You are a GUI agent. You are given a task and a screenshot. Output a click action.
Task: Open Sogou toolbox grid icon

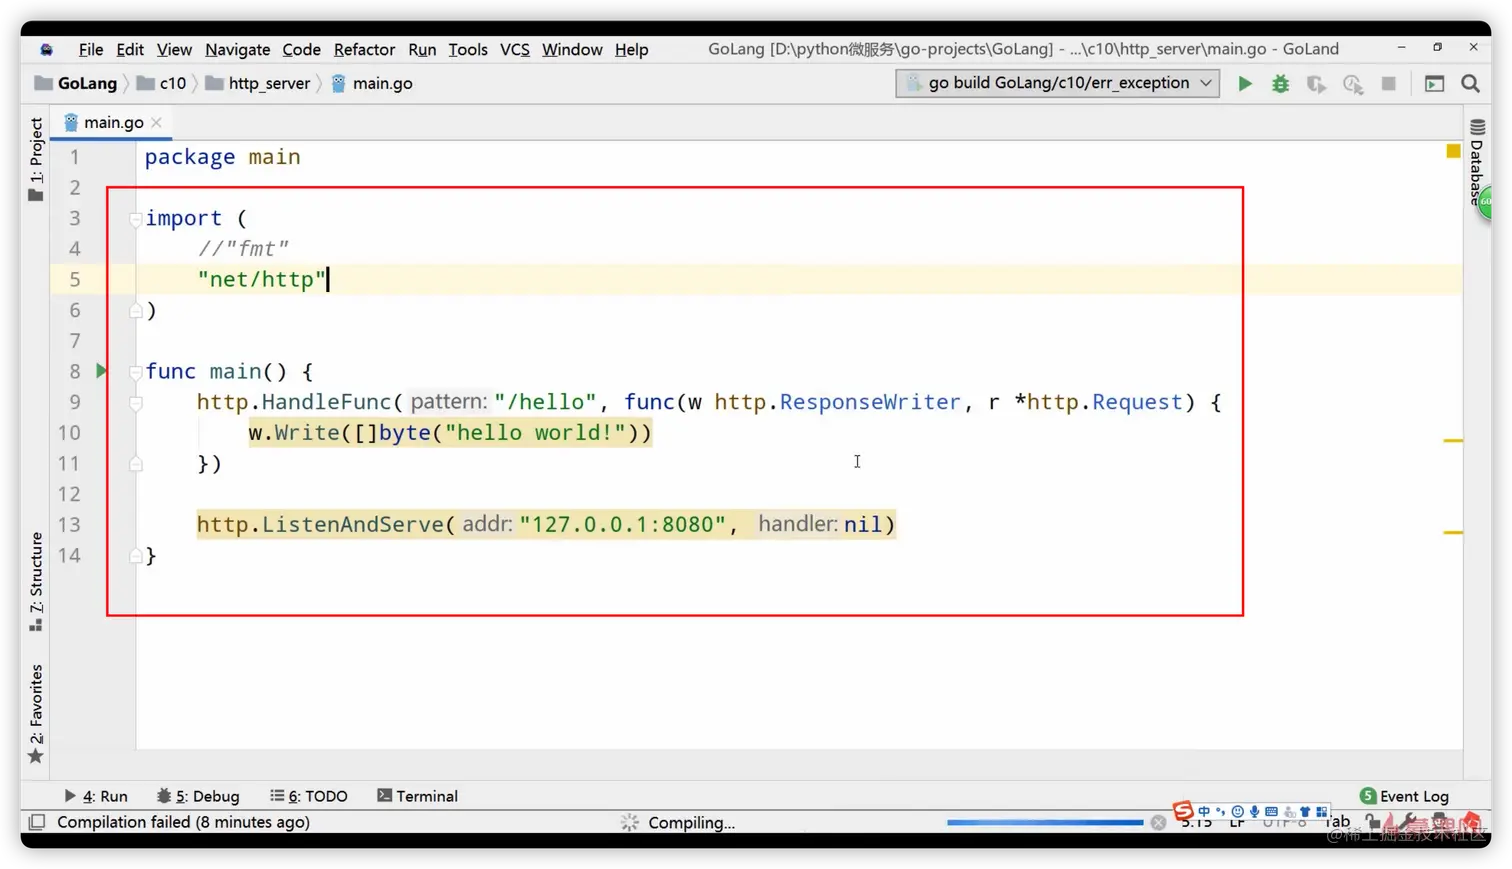1322,812
